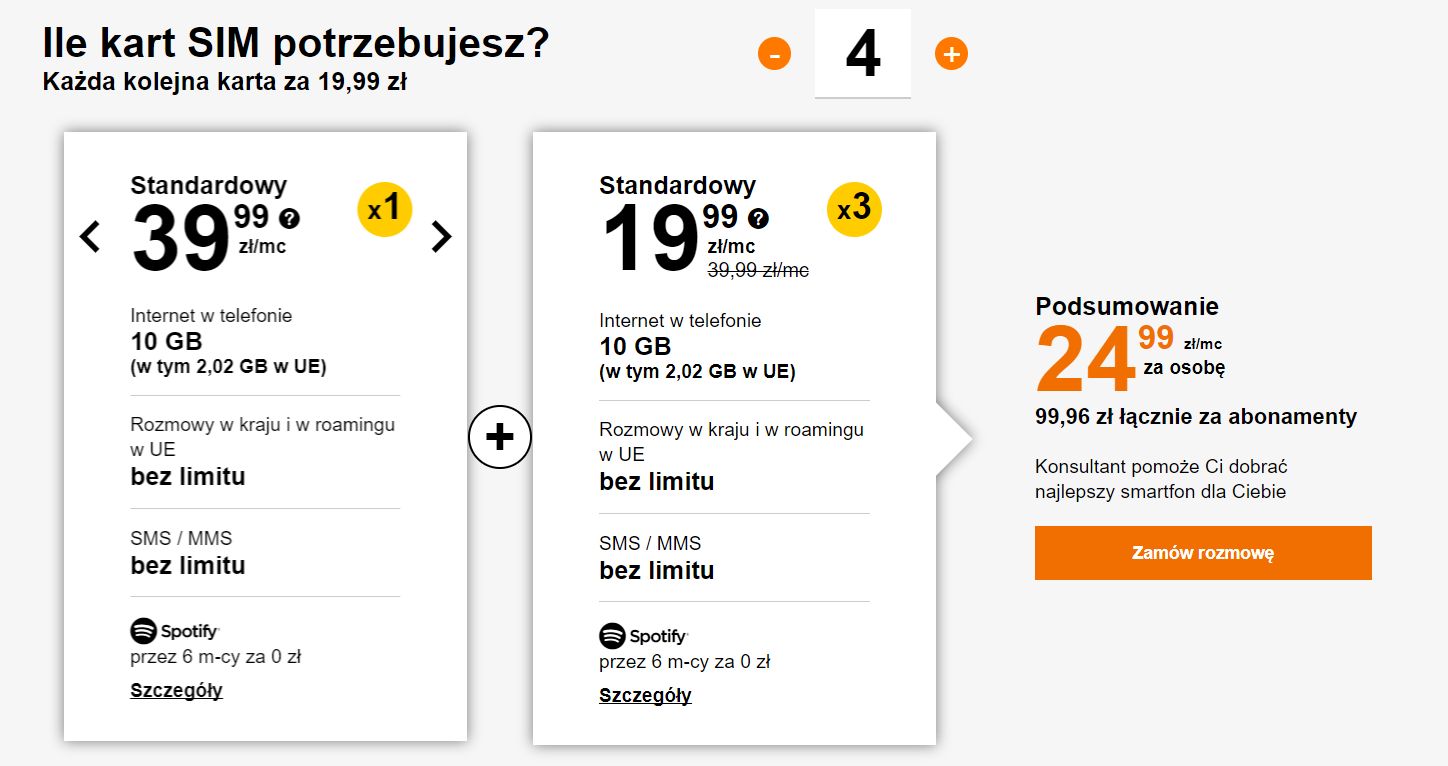Image resolution: width=1448 pixels, height=766 pixels.
Task: Select the Standardowy heading in 39,99 card
Action: 208,185
